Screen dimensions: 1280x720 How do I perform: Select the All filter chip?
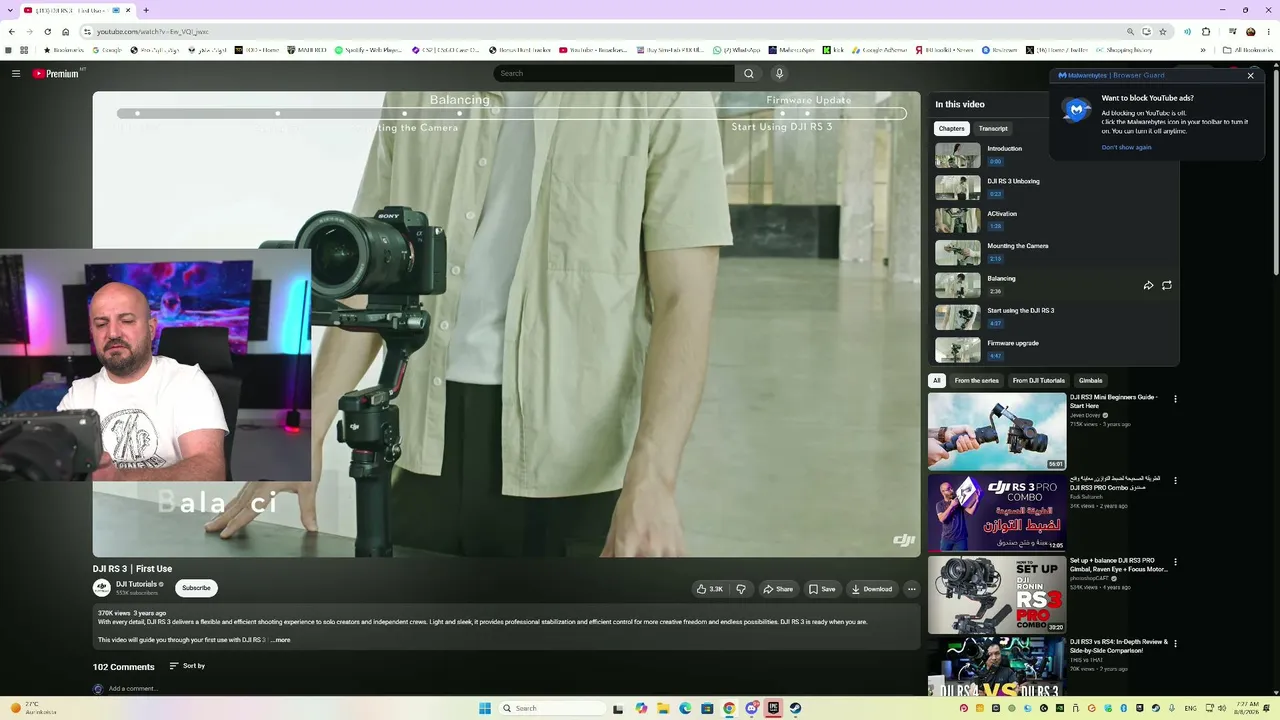937,380
